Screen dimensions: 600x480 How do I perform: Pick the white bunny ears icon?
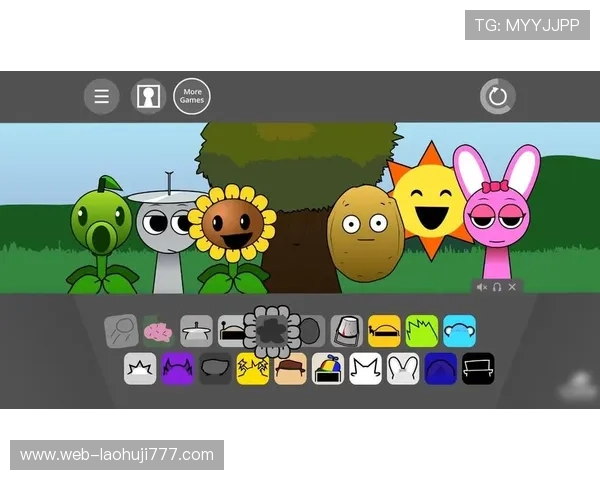coord(403,369)
